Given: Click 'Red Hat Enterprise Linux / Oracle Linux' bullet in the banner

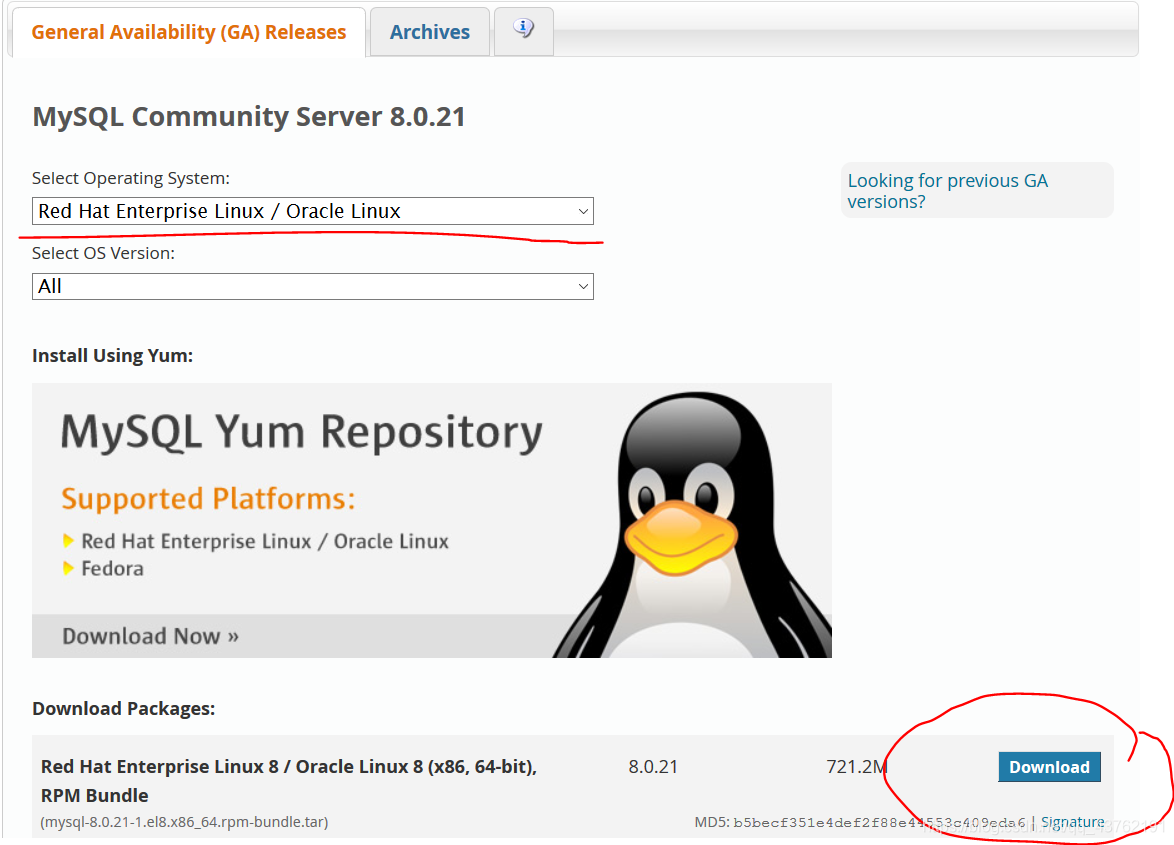Looking at the screenshot, I should (265, 541).
